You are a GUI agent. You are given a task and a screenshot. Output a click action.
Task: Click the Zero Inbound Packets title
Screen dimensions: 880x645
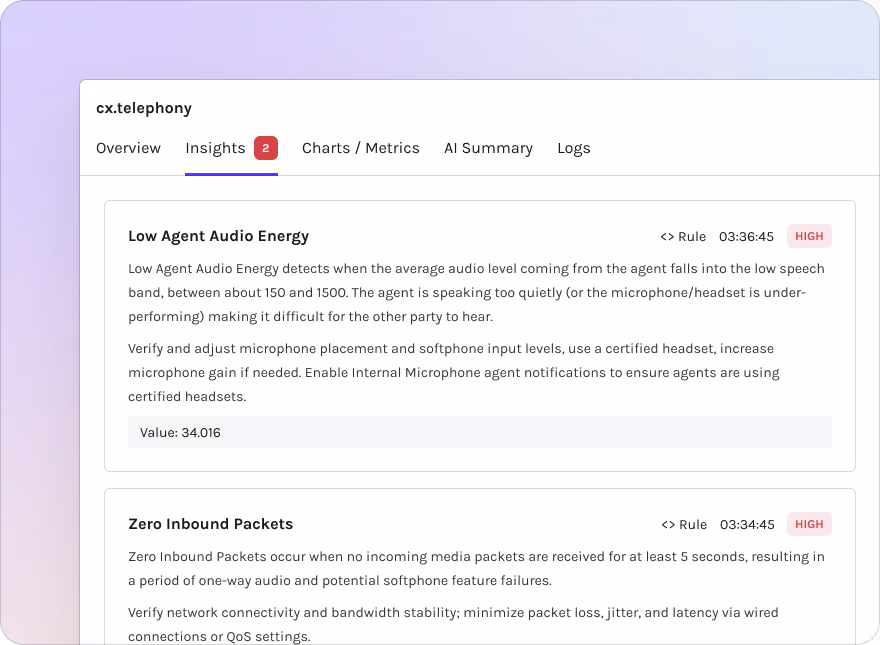pyautogui.click(x=210, y=524)
